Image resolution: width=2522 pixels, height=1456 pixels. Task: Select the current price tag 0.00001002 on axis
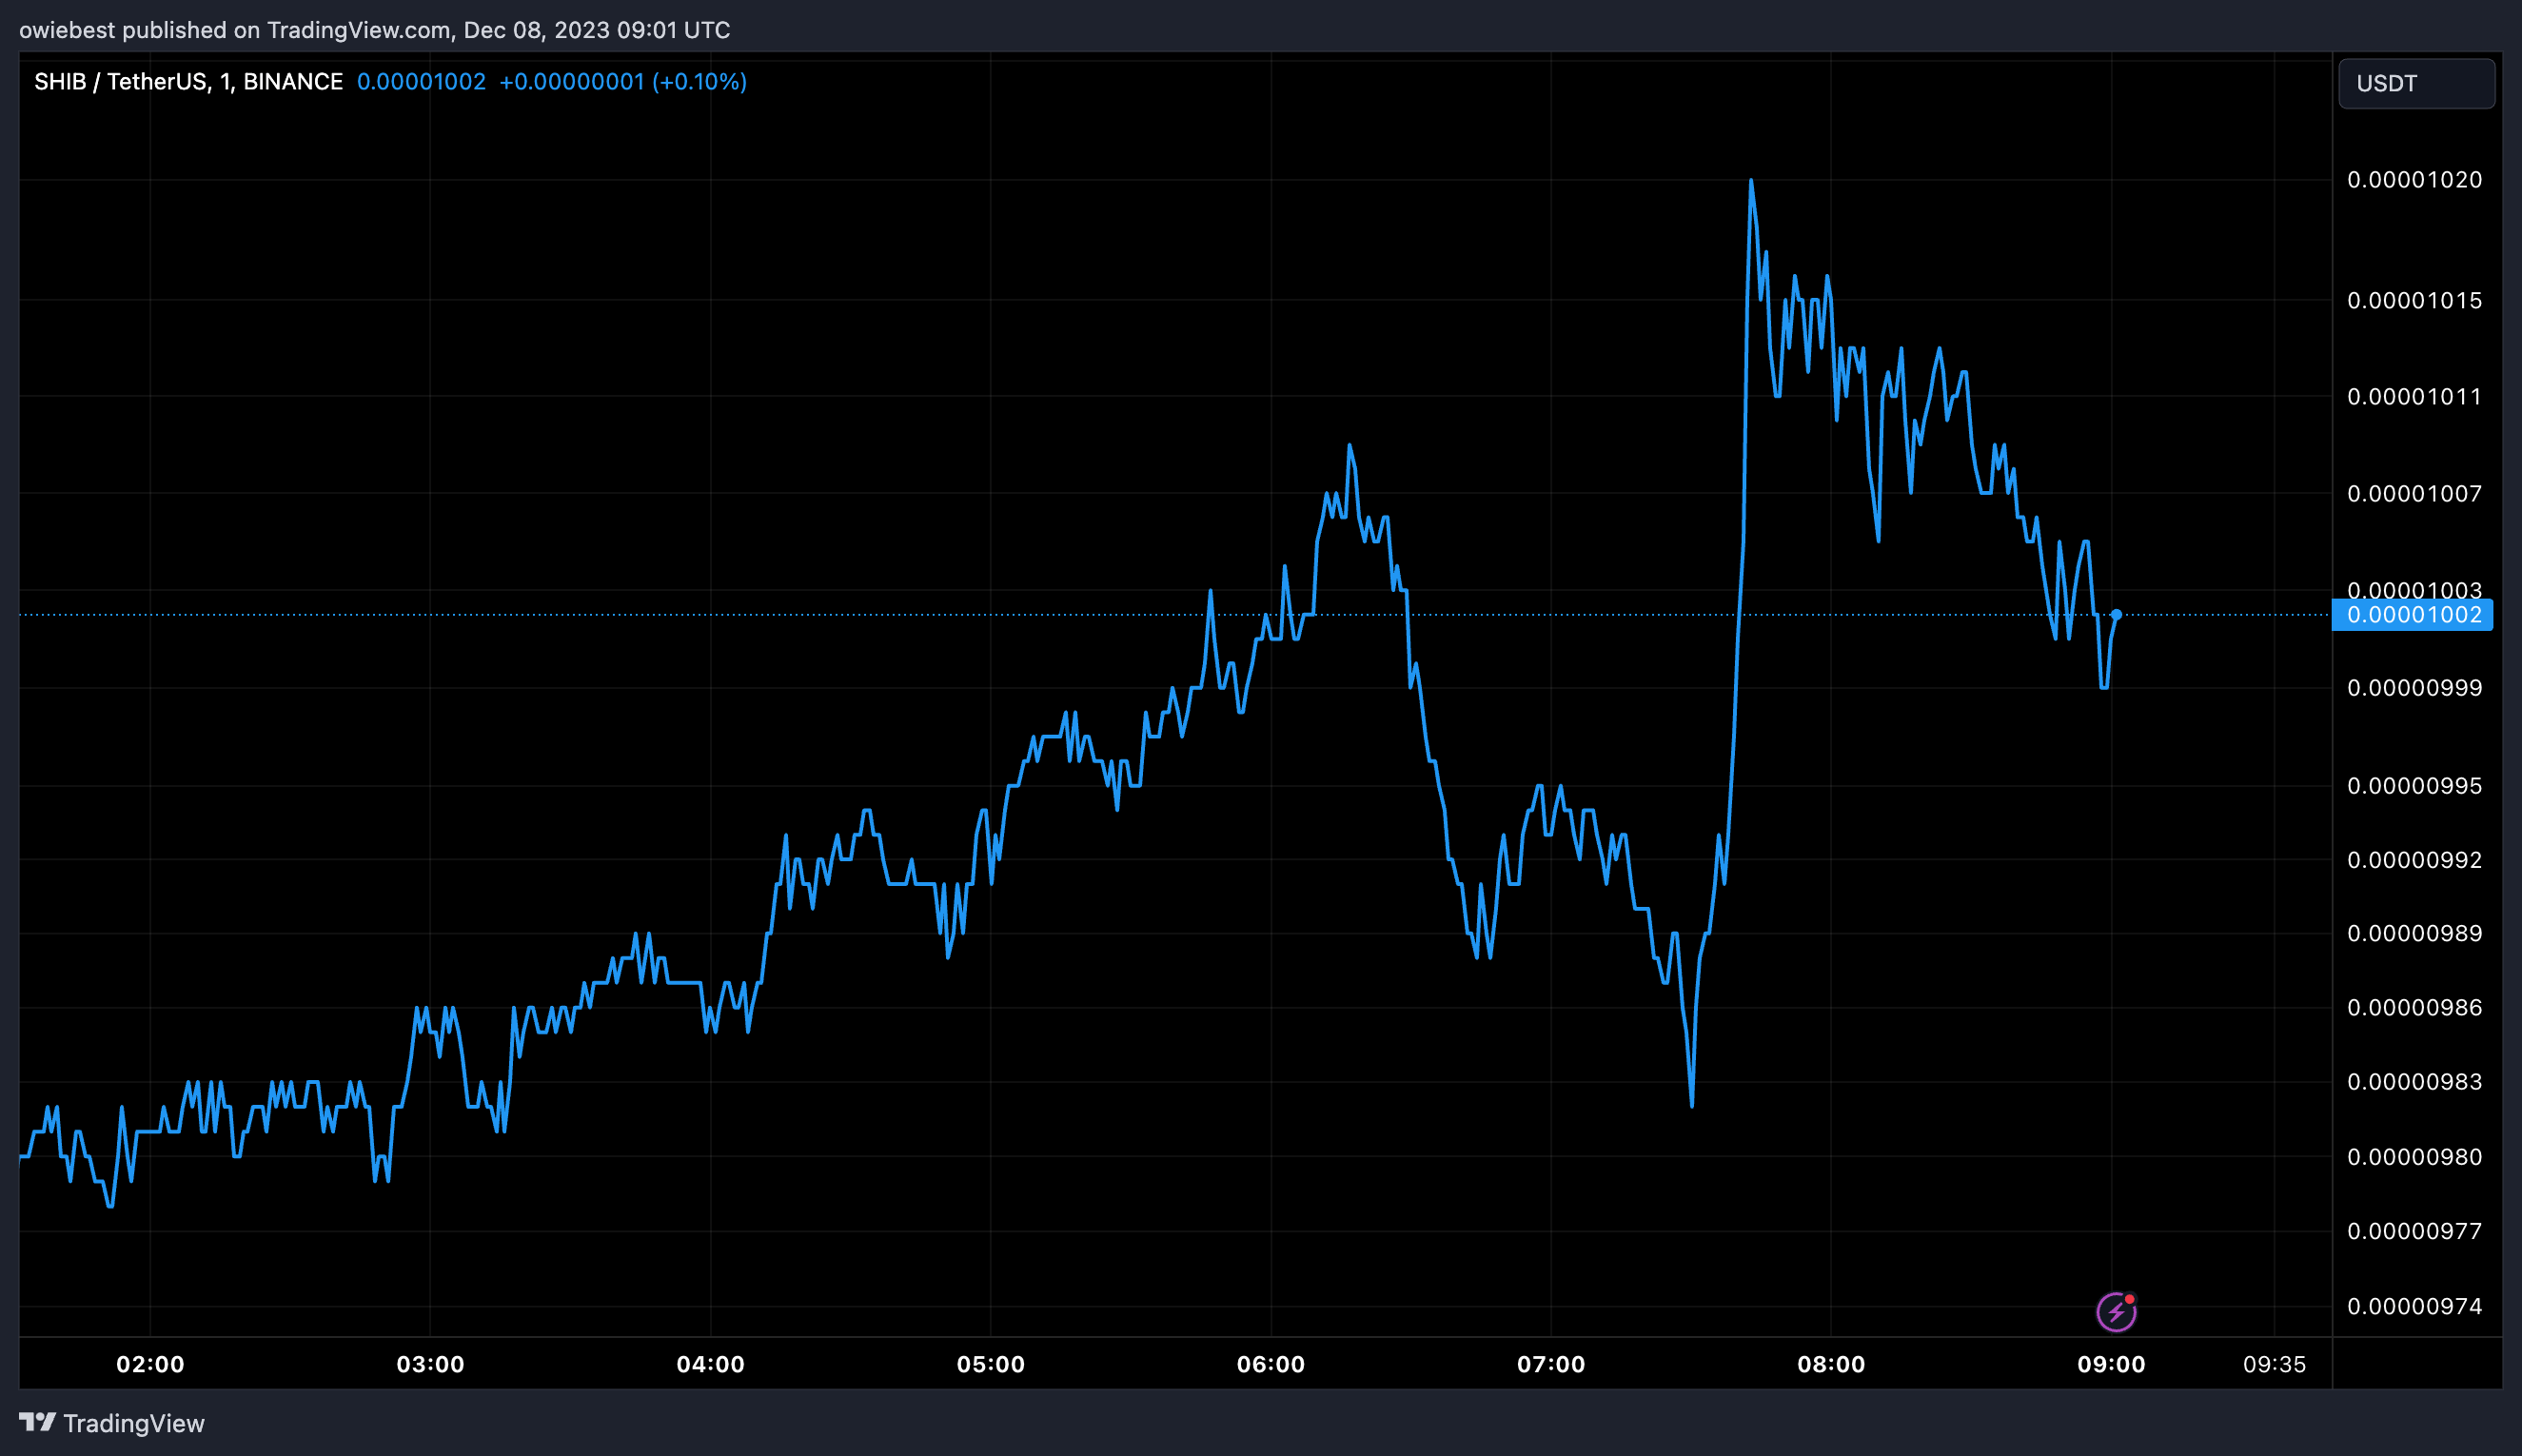point(2412,615)
